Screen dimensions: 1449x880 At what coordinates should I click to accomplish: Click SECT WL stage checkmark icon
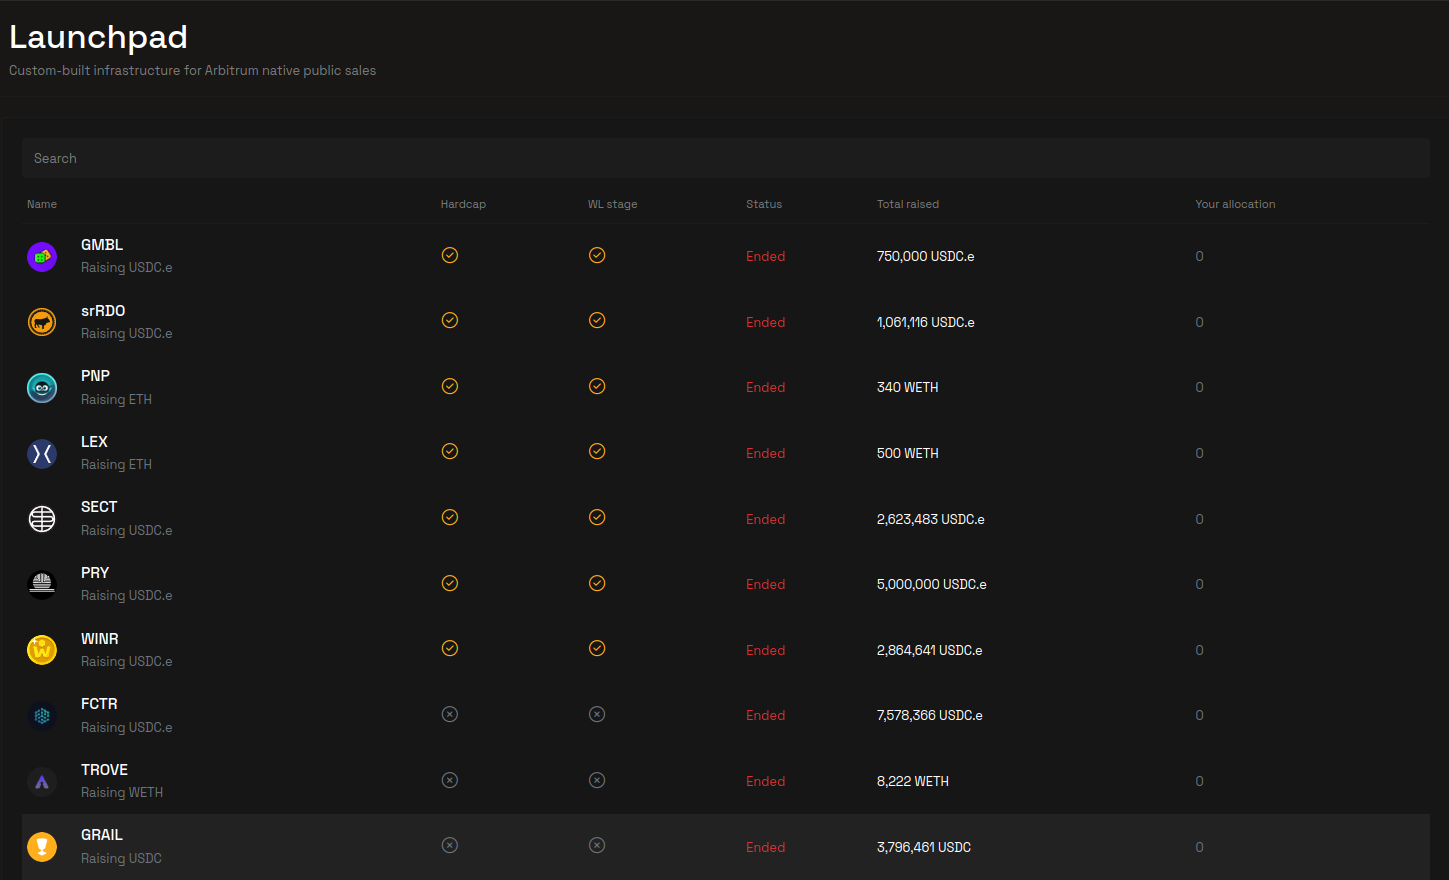tap(597, 517)
